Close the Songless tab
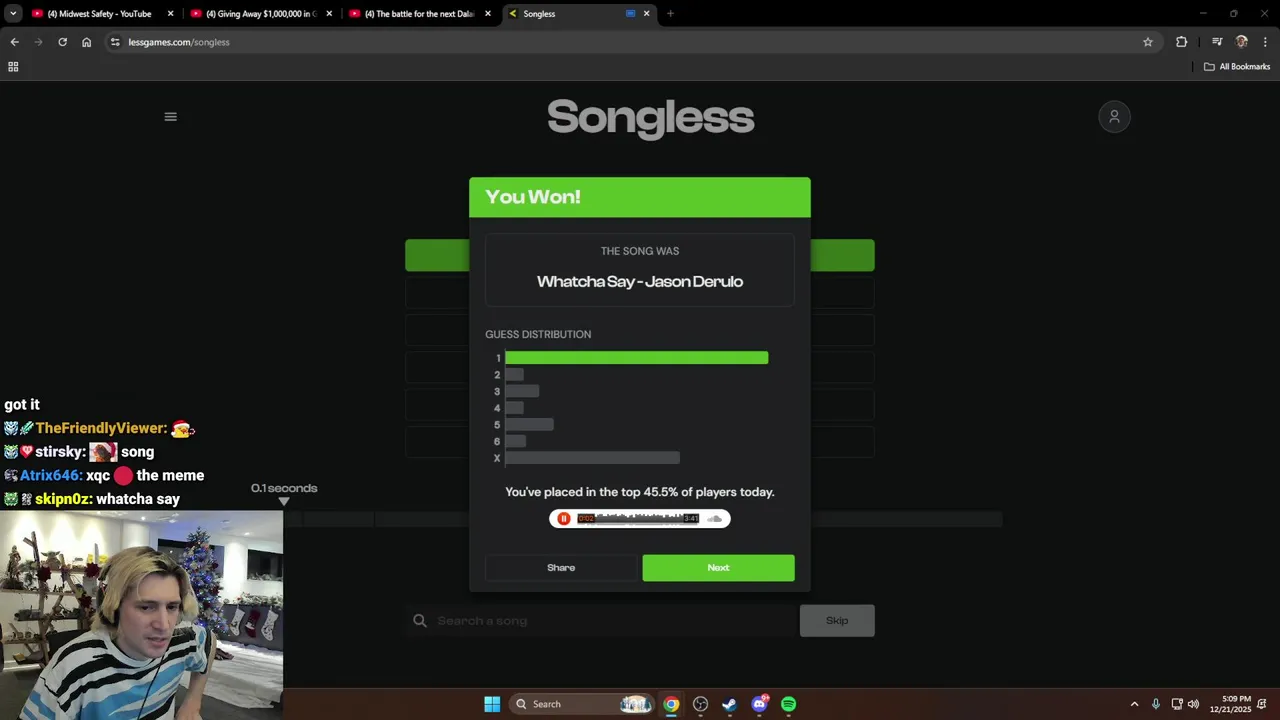 pyautogui.click(x=646, y=14)
